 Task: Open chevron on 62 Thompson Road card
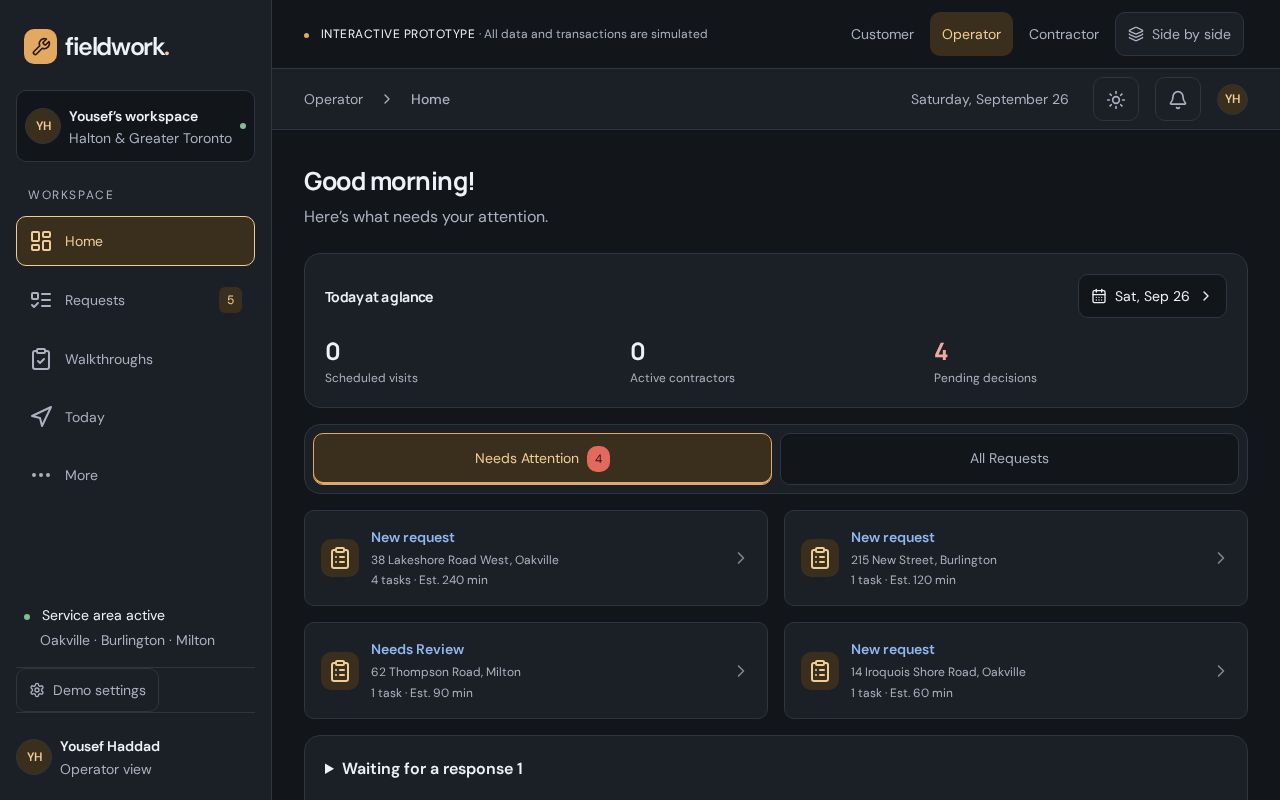pyautogui.click(x=741, y=671)
